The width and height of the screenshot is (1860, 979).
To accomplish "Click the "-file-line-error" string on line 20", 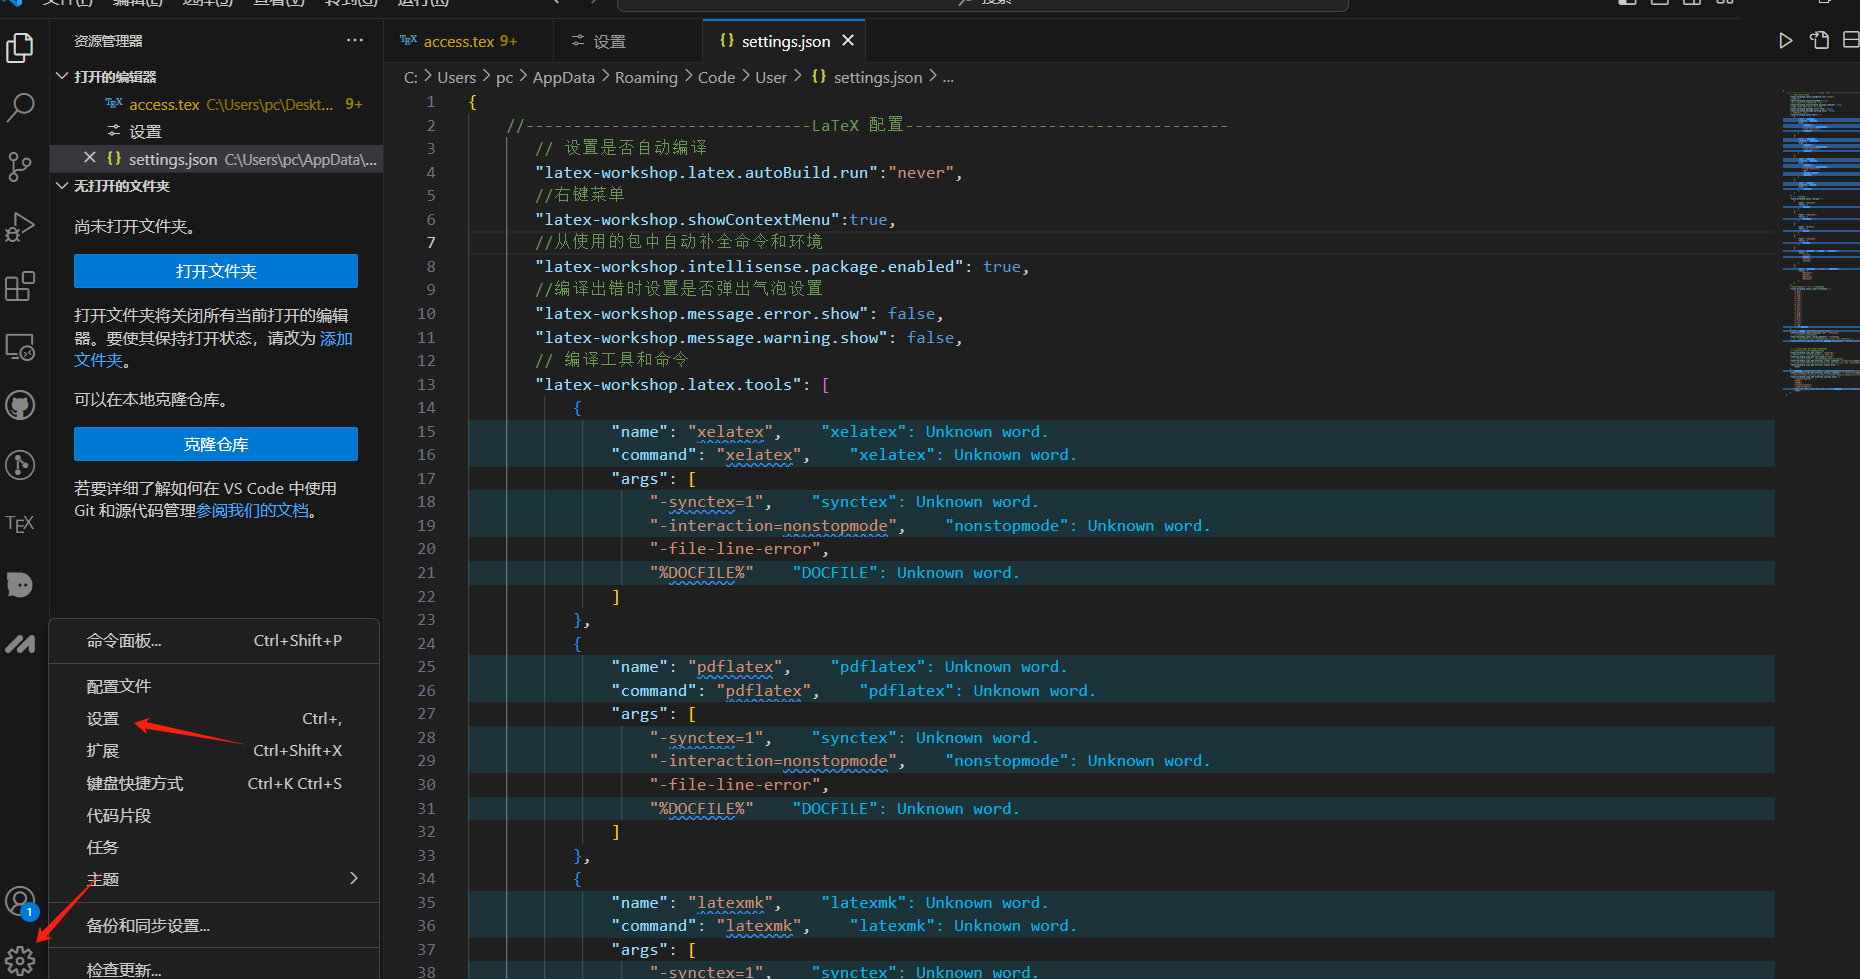I will (735, 549).
